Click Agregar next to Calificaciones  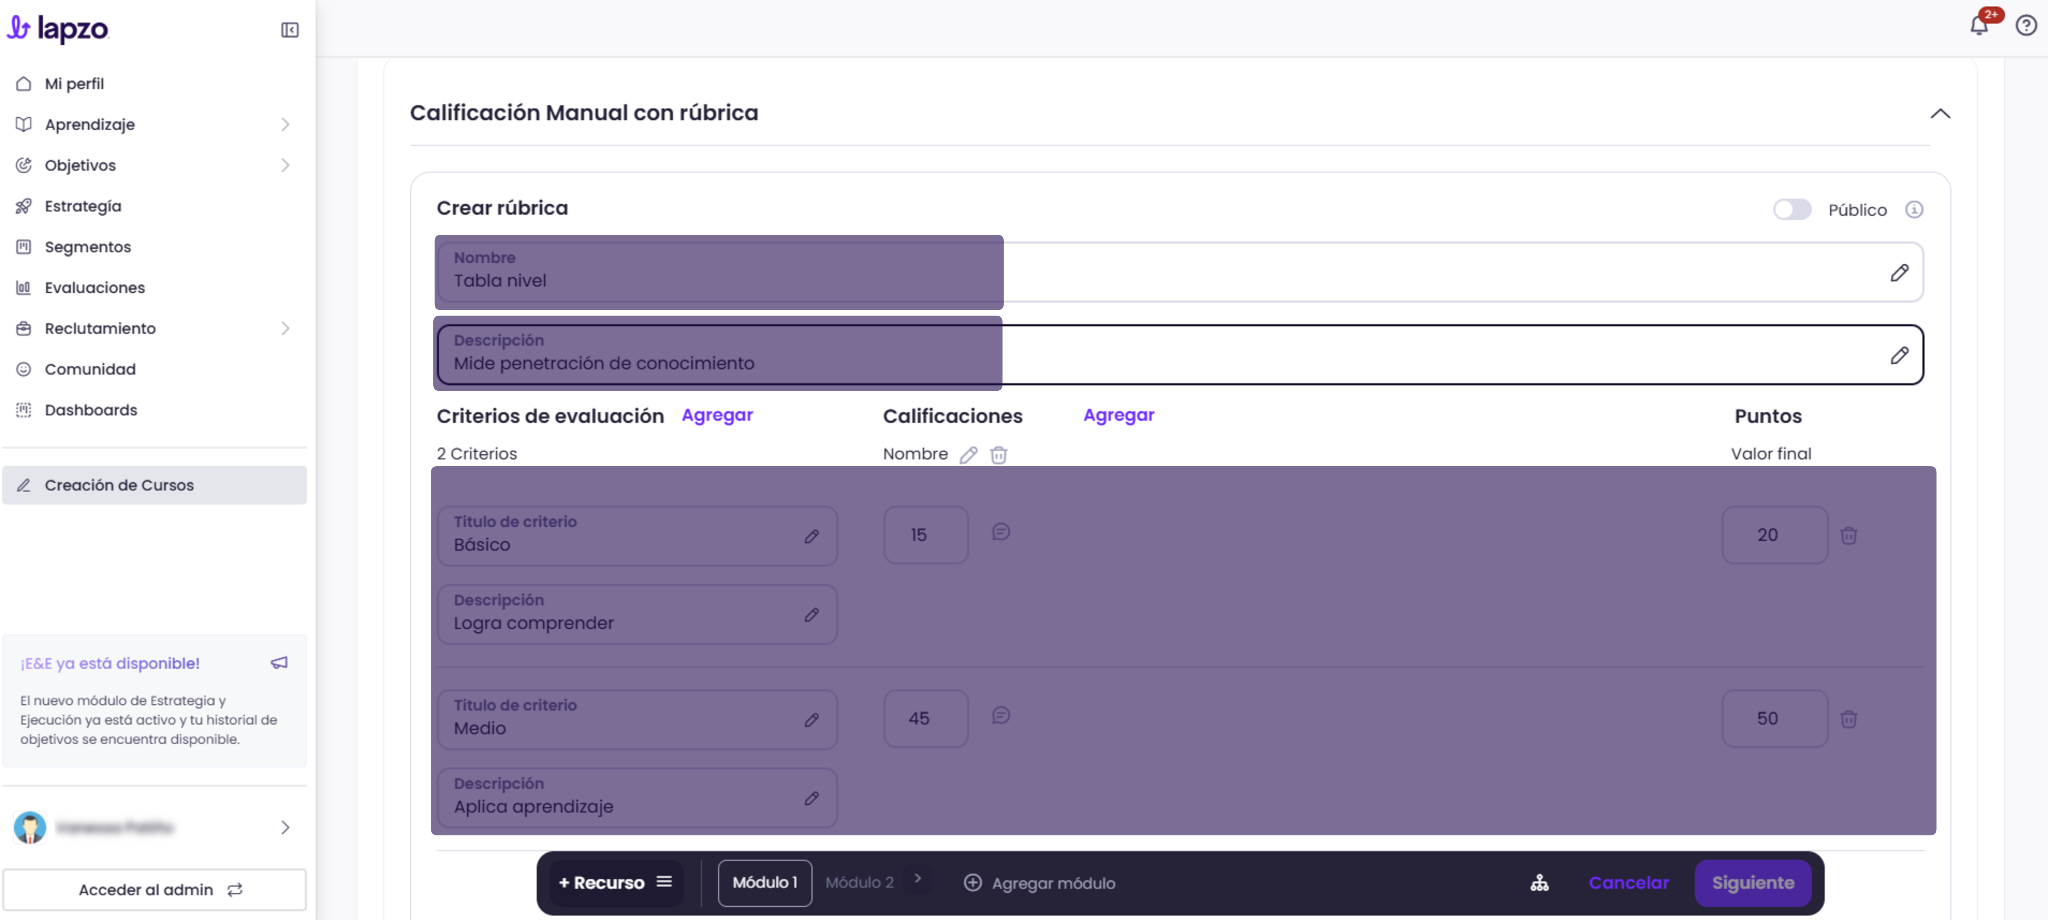[x=1119, y=415]
